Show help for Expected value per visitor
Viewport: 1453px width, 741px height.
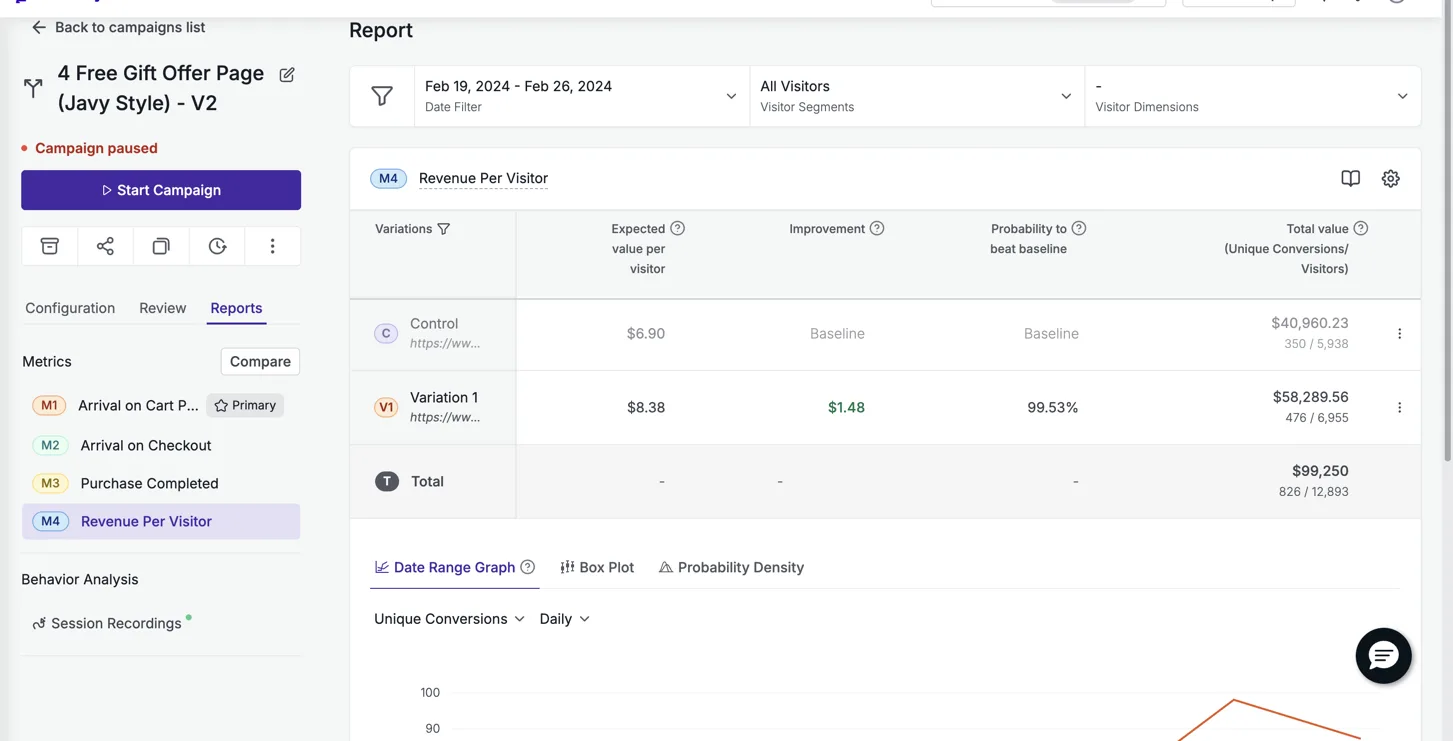click(x=677, y=229)
